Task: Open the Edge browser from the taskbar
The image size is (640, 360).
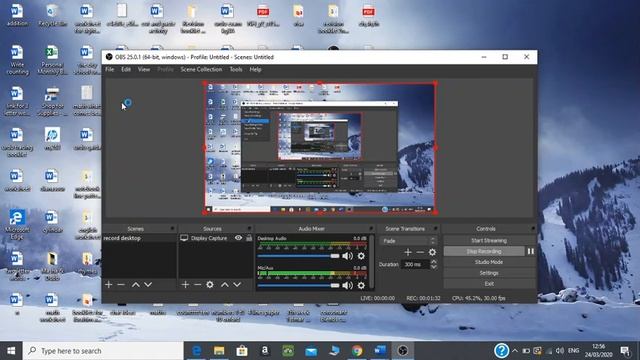Action: [x=197, y=351]
